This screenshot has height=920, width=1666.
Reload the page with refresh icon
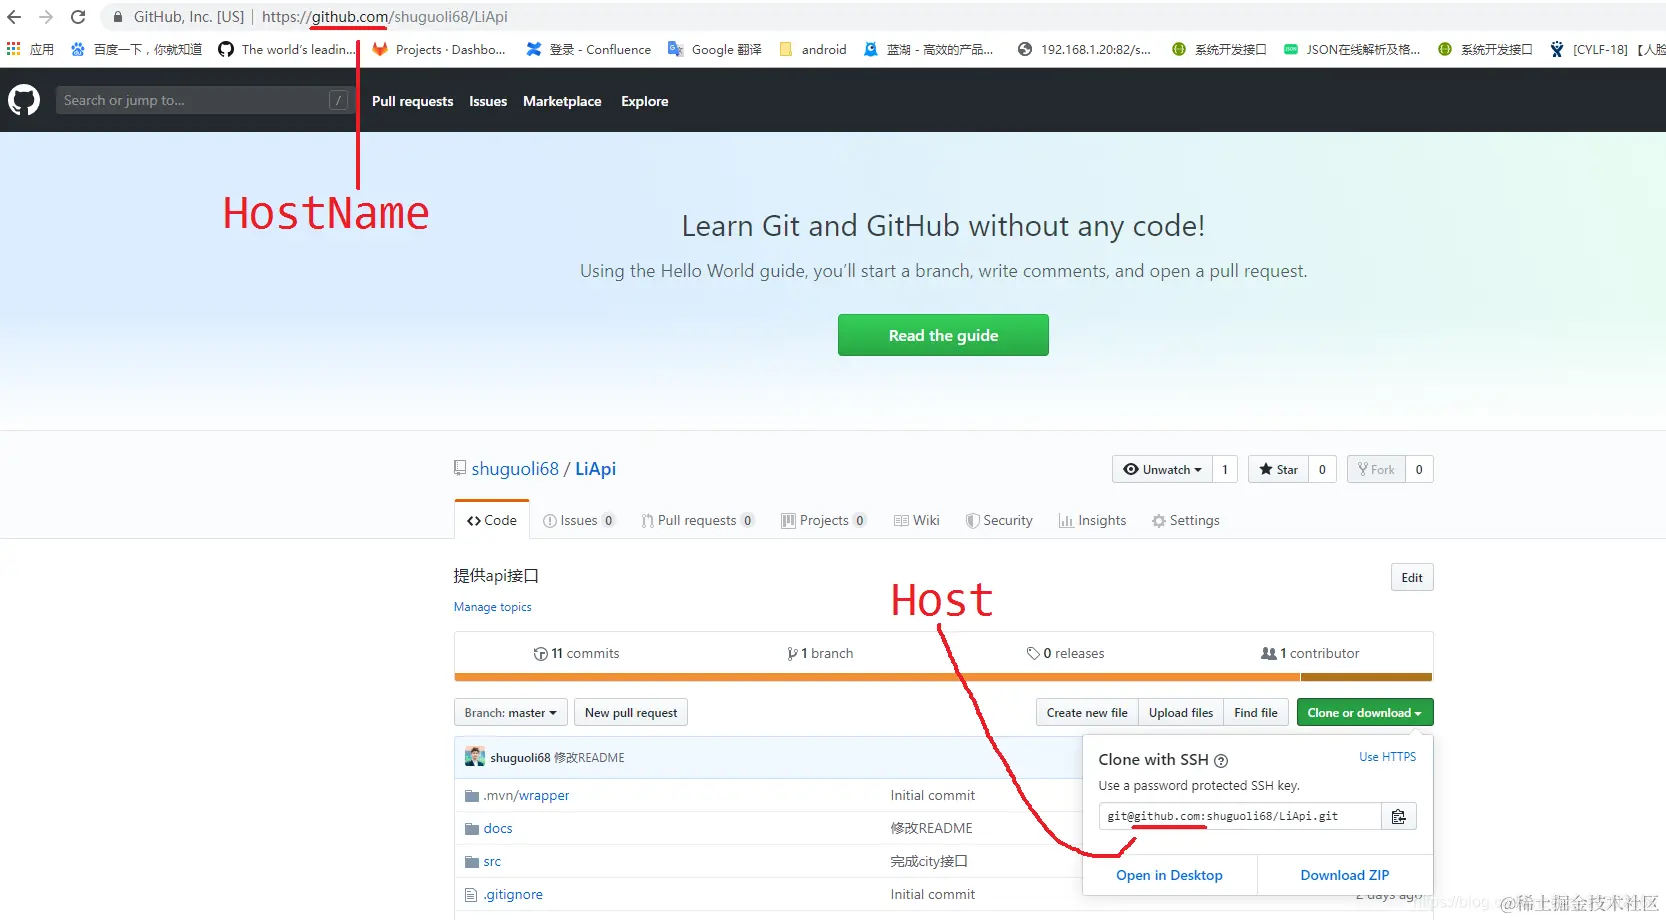[x=78, y=17]
